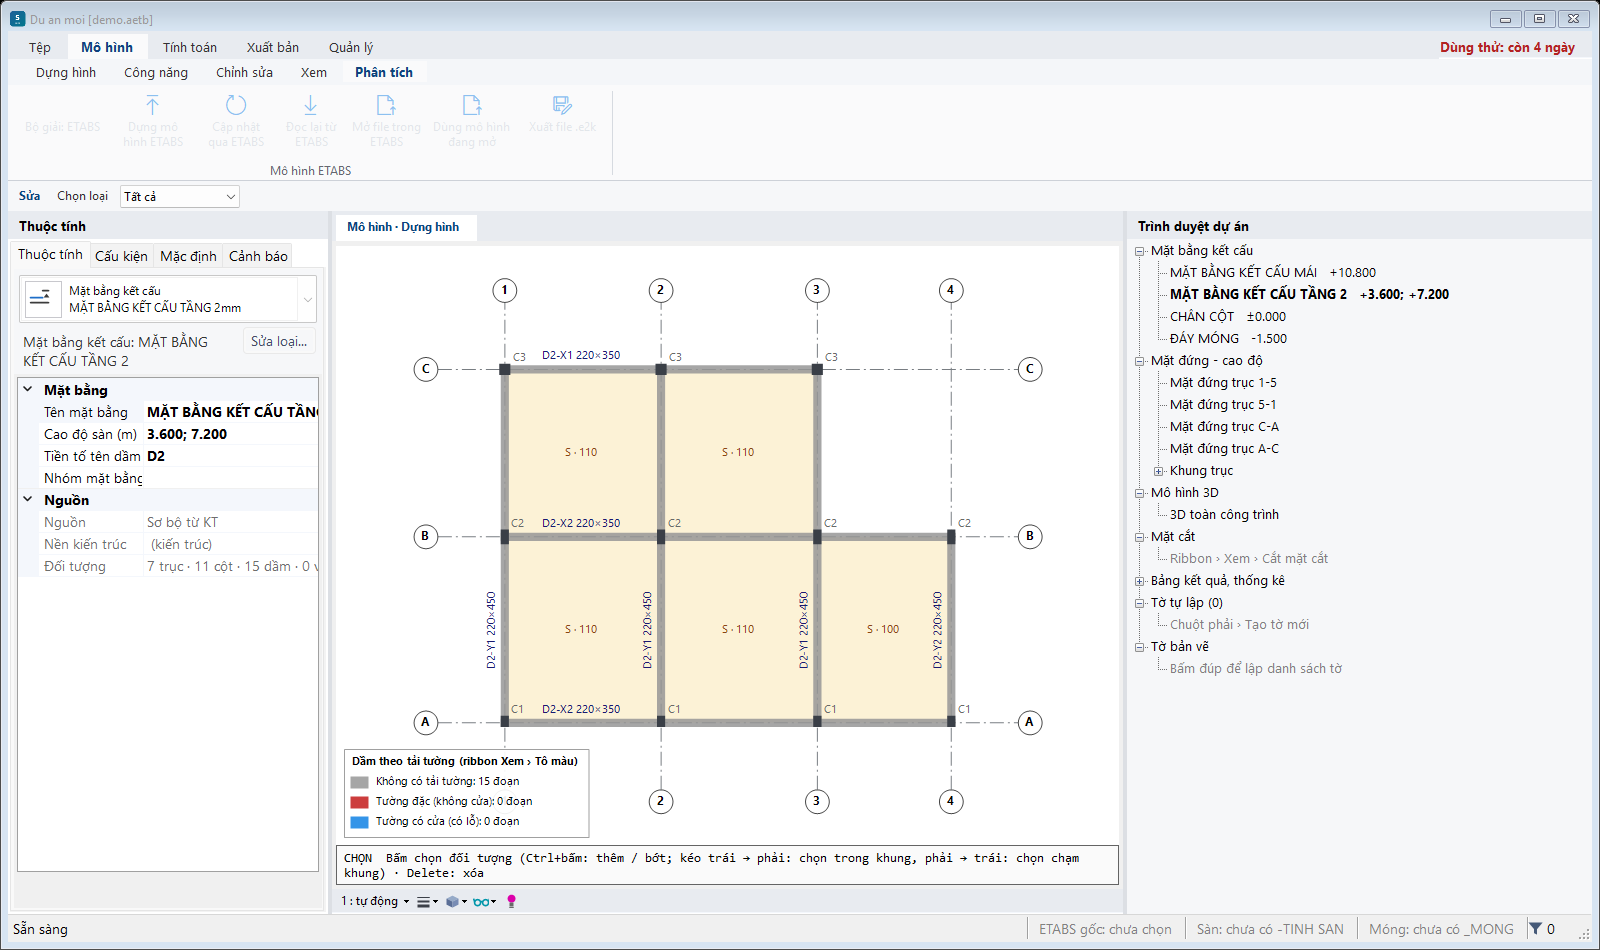Click the Sửa loại... button
Screen dimensions: 1600x950
tap(279, 341)
